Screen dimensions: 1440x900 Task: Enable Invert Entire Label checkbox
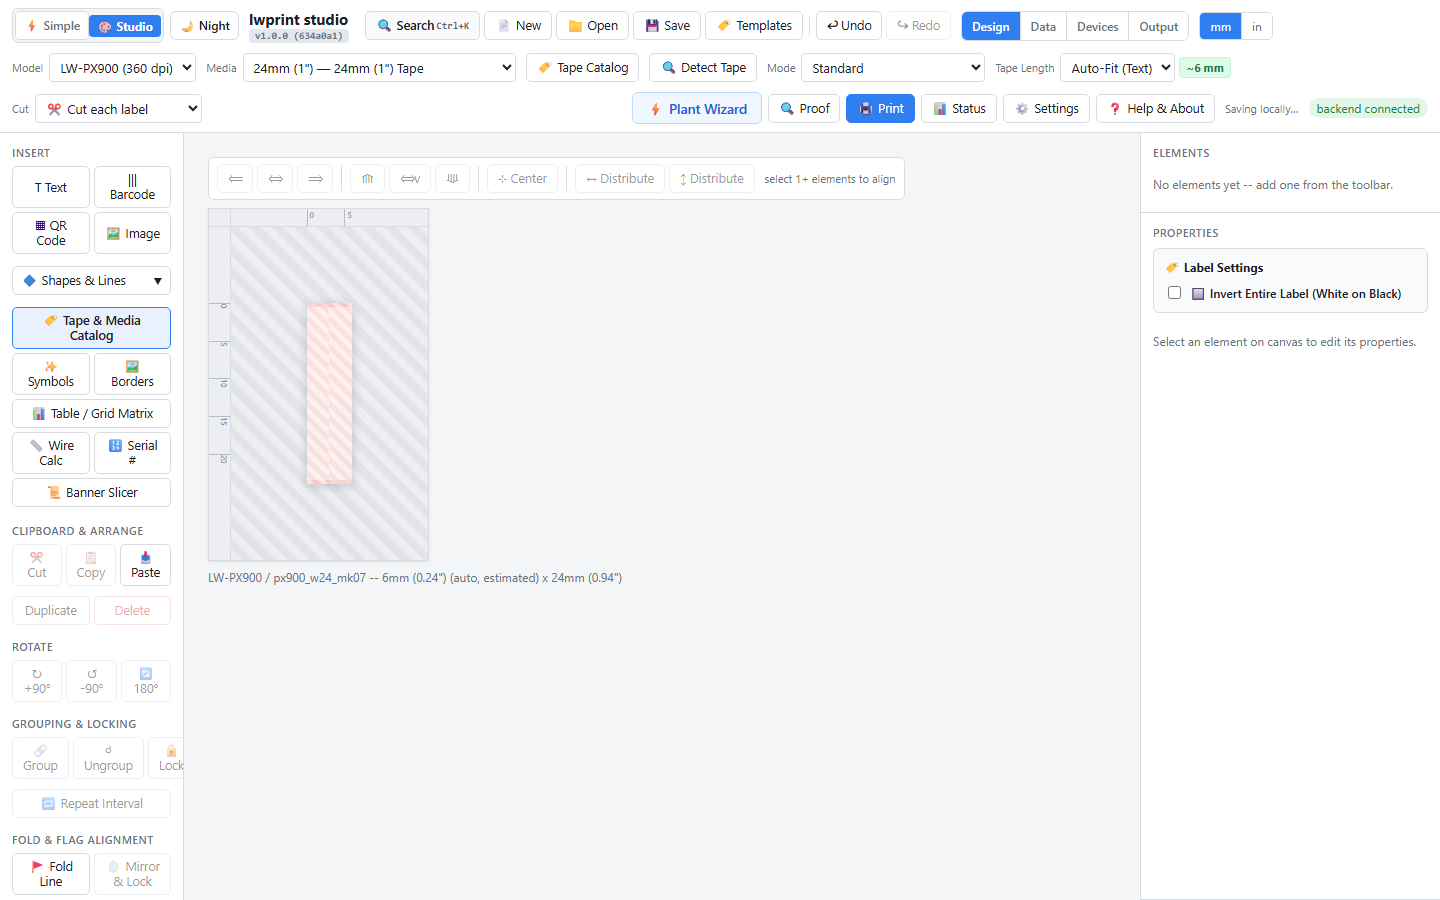(x=1174, y=293)
